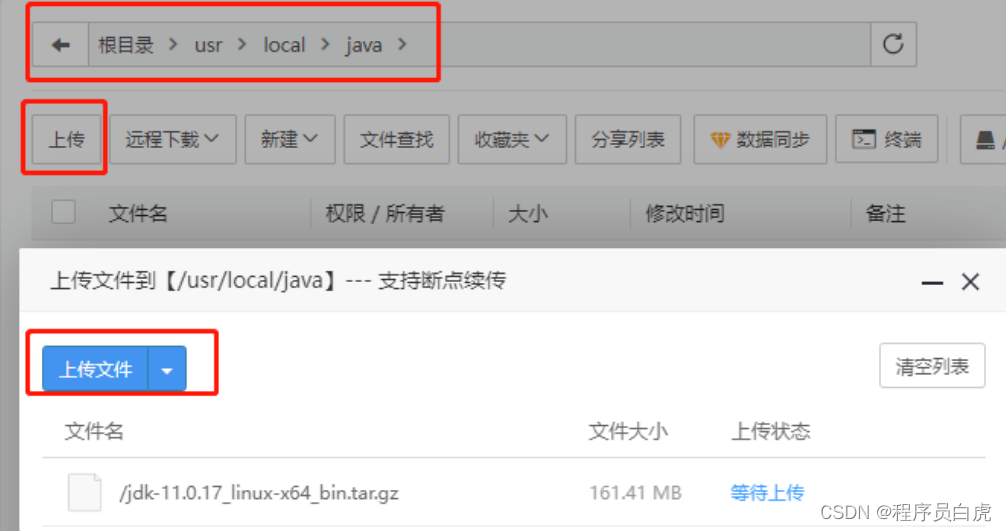1006x531 pixels.
Task: Open the 分享列表 share list
Action: click(x=627, y=139)
